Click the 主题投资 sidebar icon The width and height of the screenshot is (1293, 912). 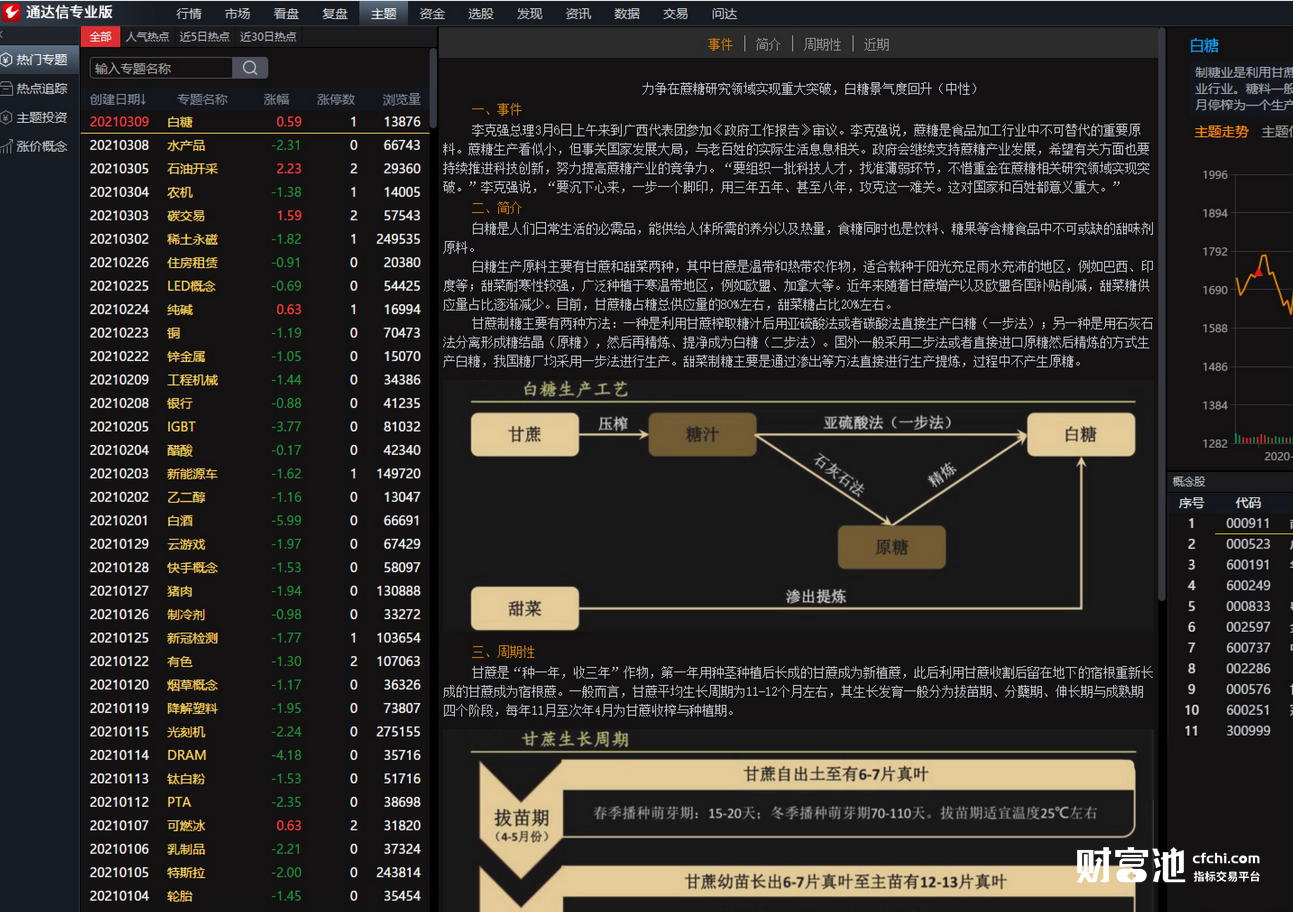click(x=7, y=117)
